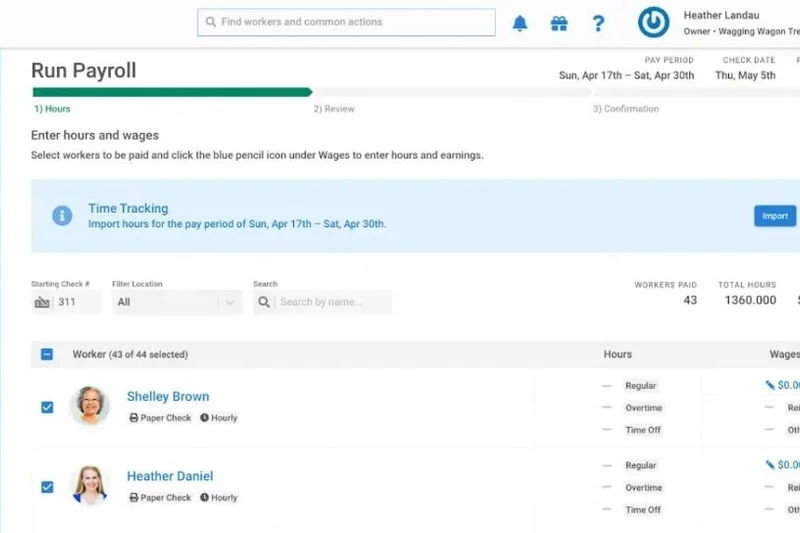Go to the 3) Confirmation step
800x533 pixels.
[x=626, y=109]
